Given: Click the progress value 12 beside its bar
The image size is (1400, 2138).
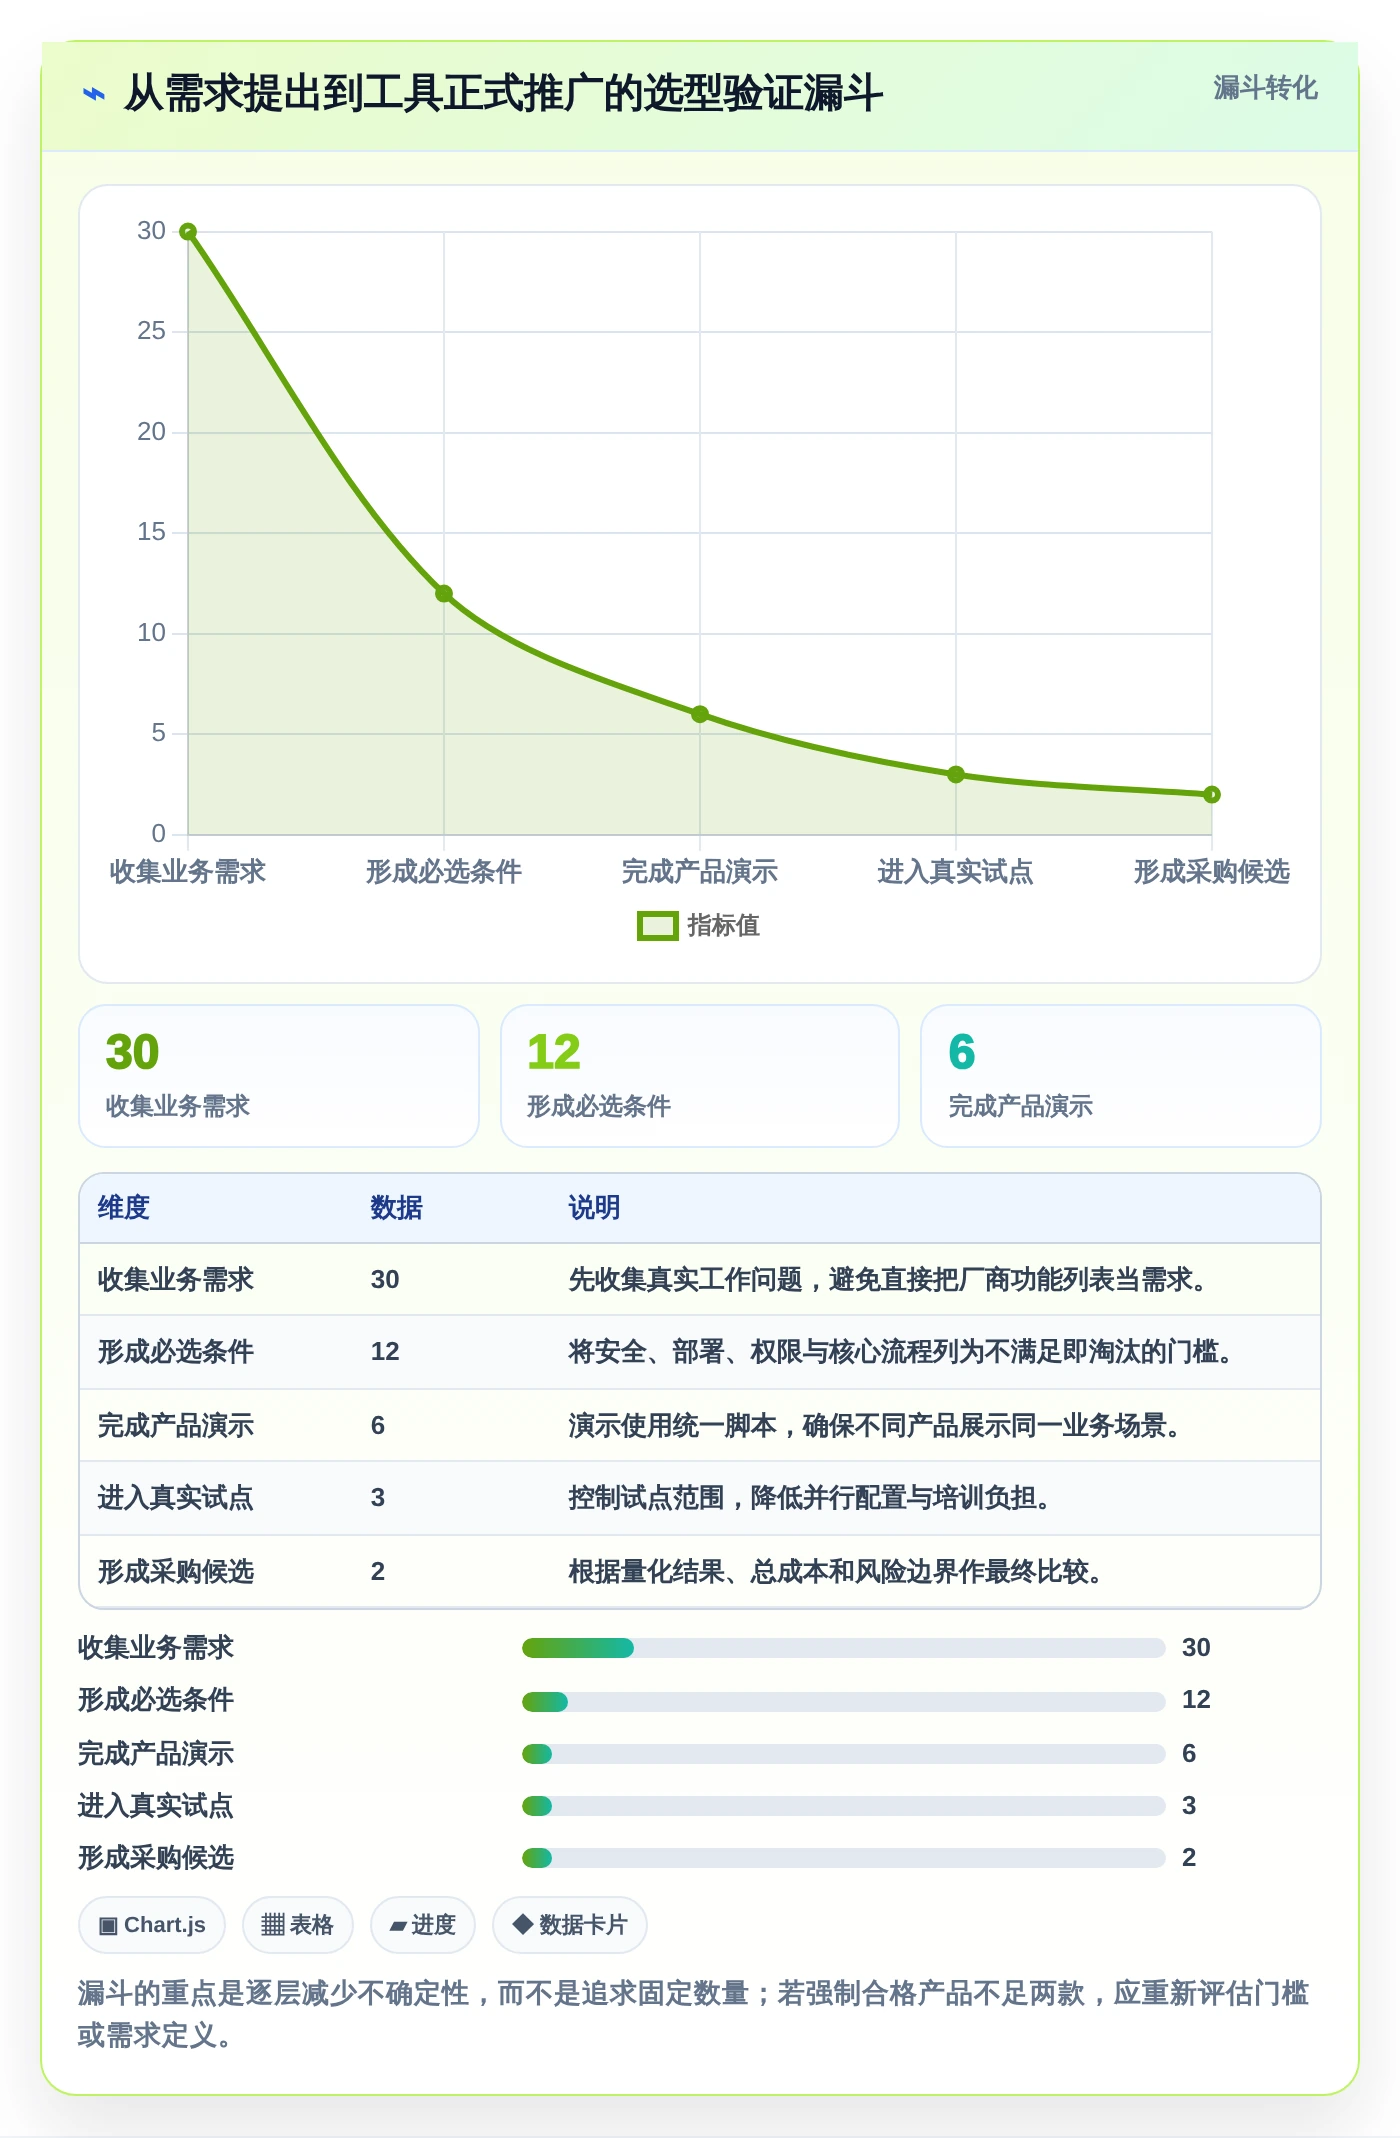Looking at the screenshot, I should 1196,1700.
